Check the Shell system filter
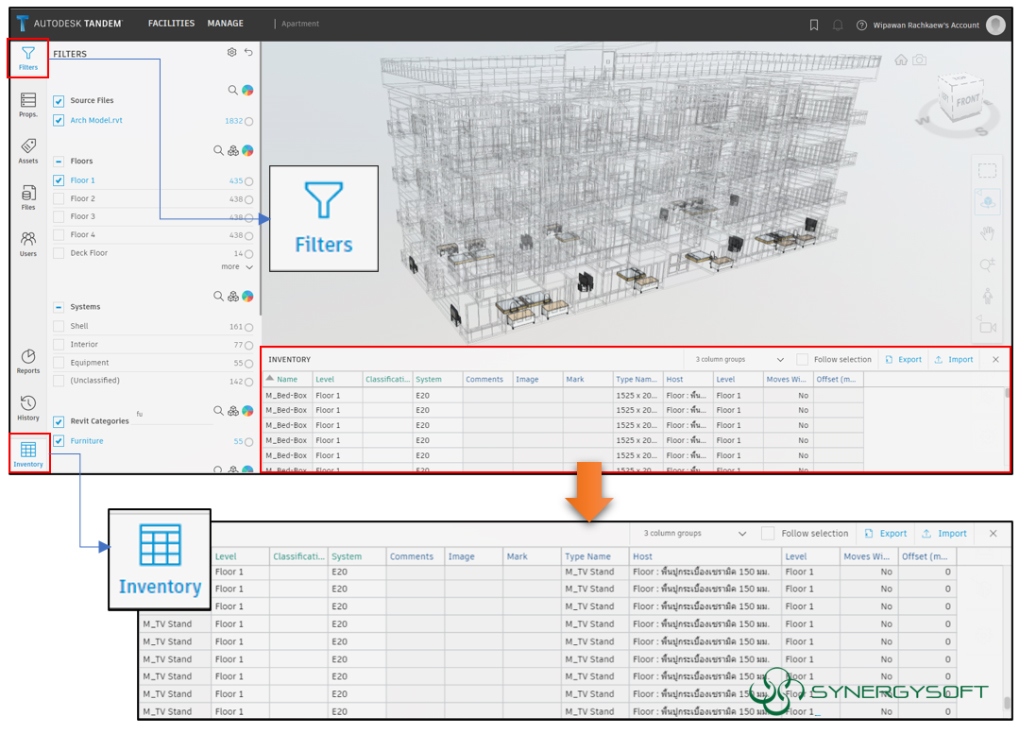Screen dimensions: 1024x729 tap(57, 325)
